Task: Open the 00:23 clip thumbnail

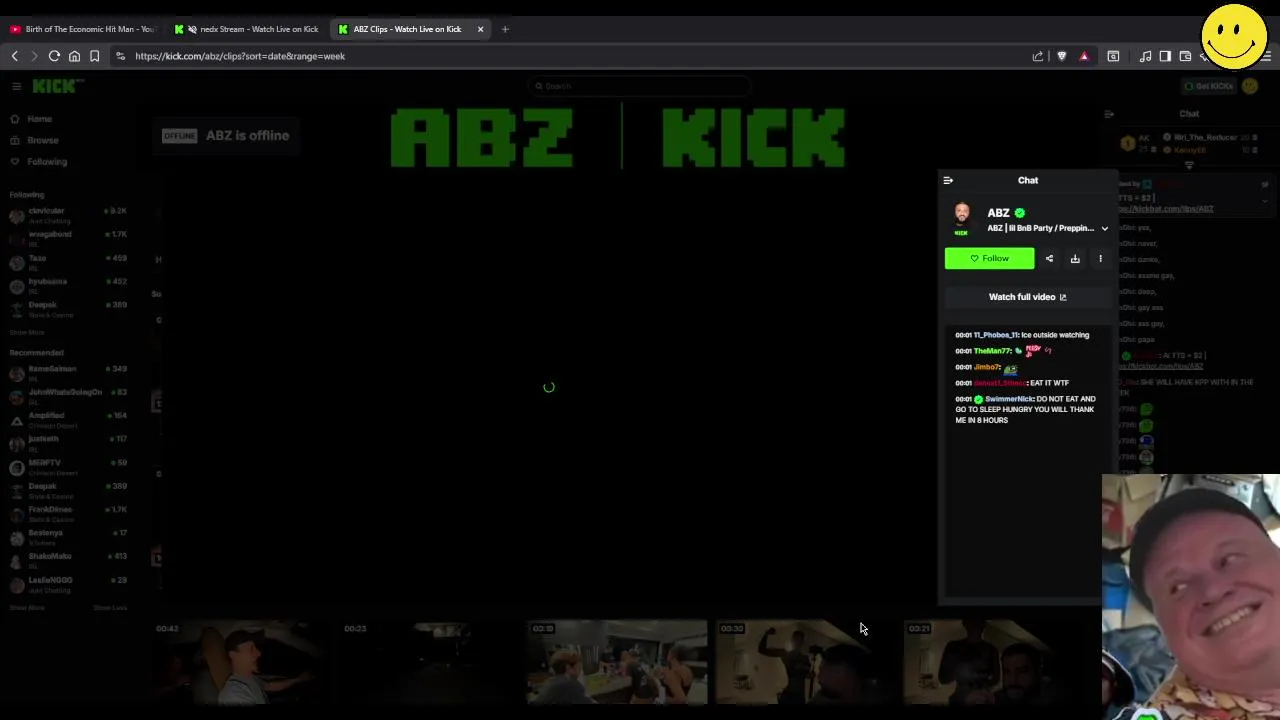Action: click(x=428, y=661)
